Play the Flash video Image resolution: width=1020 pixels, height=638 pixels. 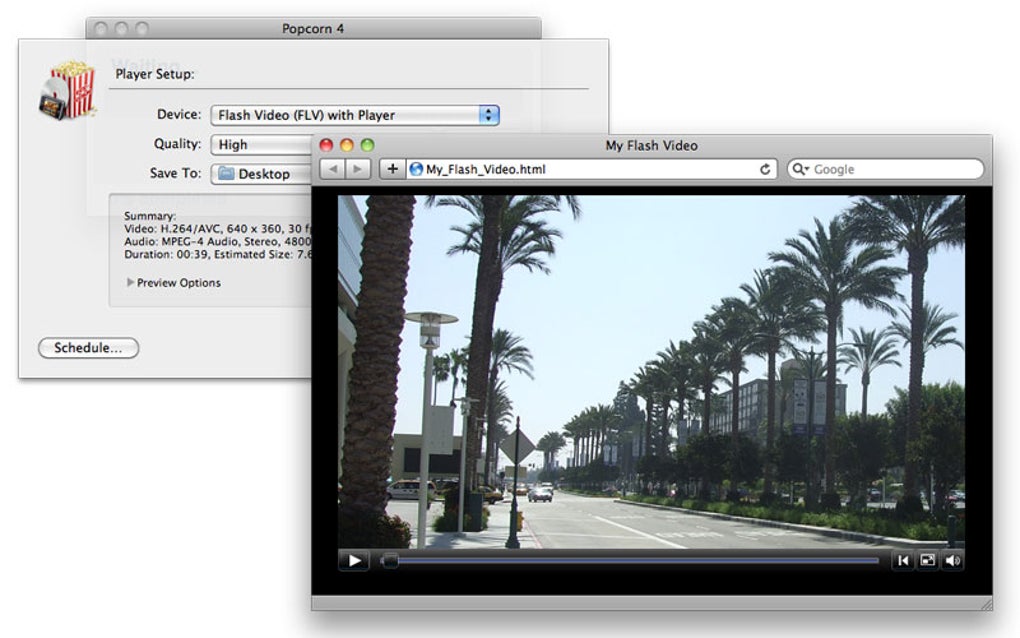pos(355,560)
